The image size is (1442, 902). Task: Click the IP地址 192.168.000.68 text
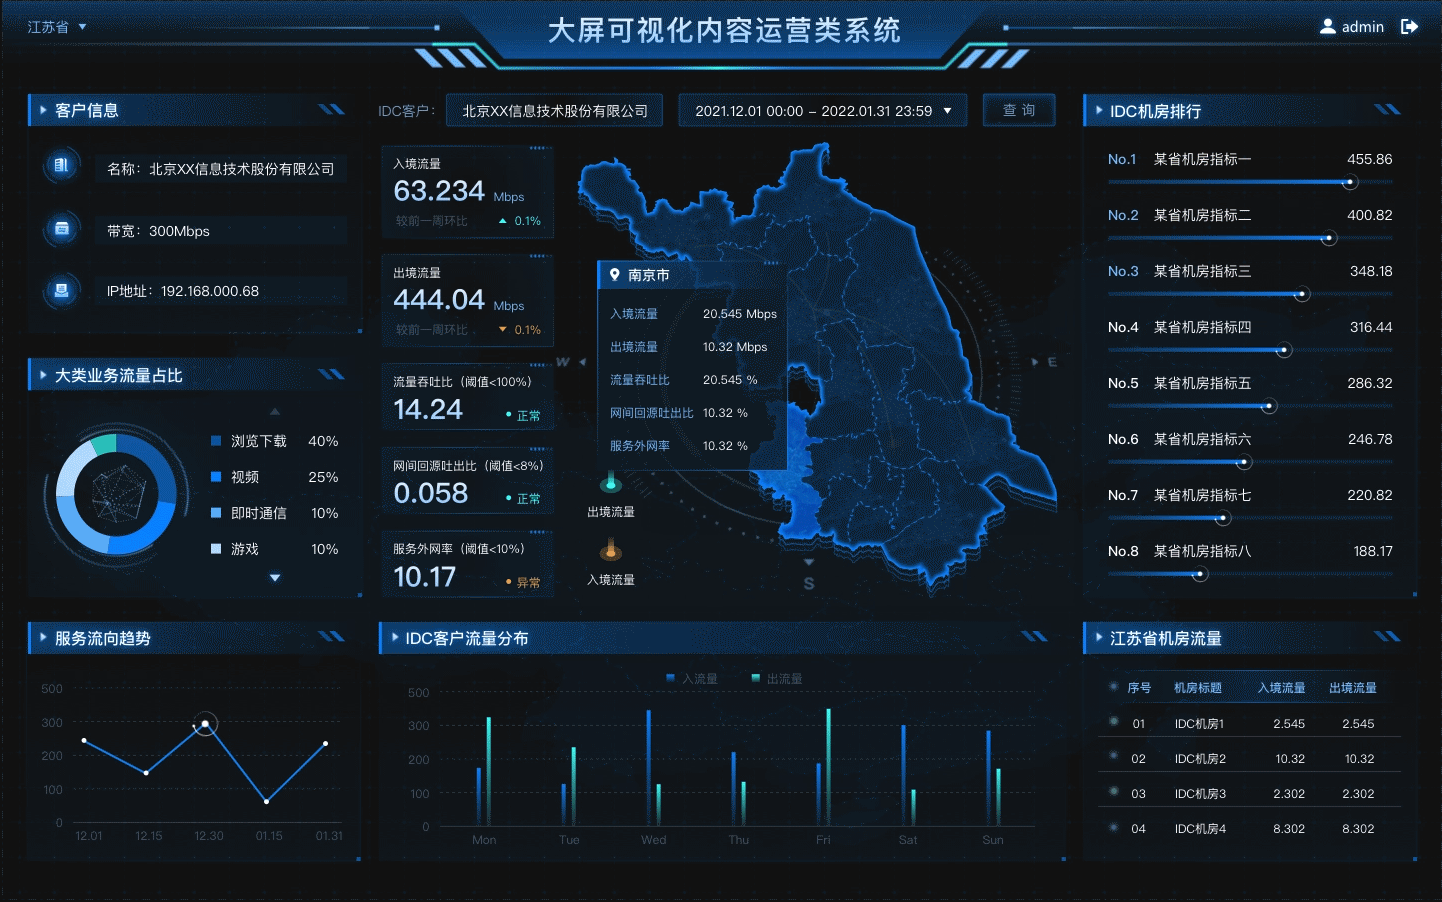[x=183, y=291]
